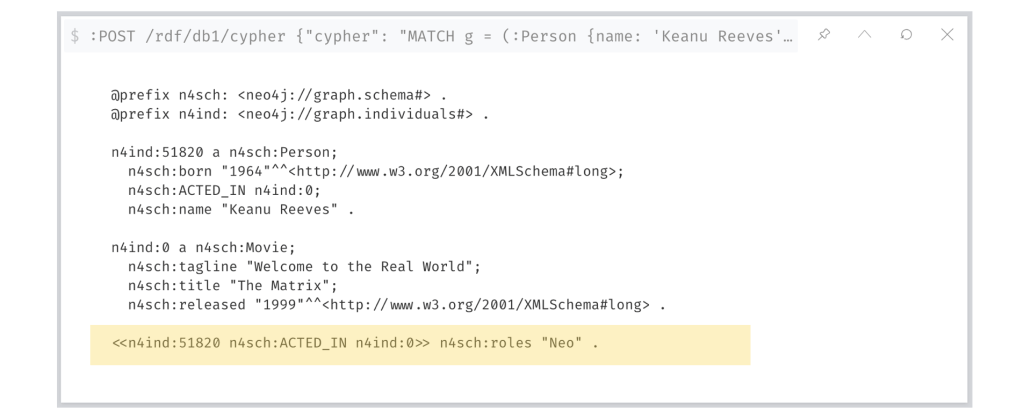Image resolution: width=1024 pixels, height=420 pixels.
Task: Pin the result frame
Action: (x=823, y=35)
